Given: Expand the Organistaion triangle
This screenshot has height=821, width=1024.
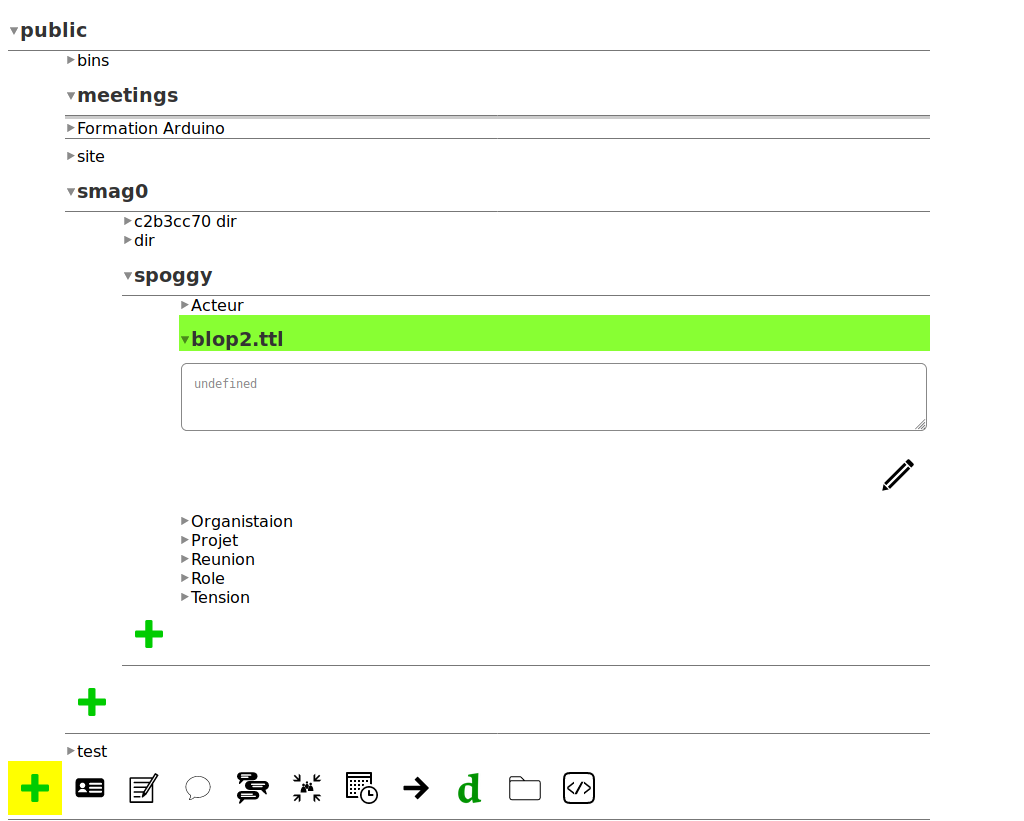Looking at the screenshot, I should [185, 521].
